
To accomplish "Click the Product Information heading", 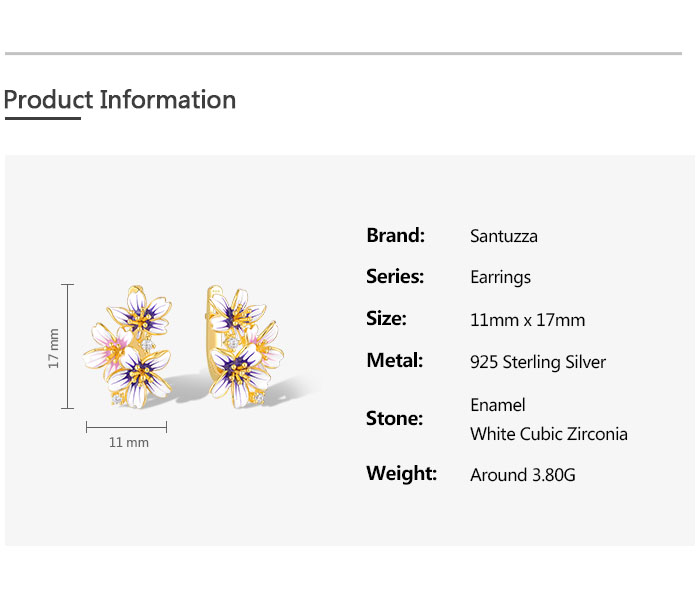I will (x=120, y=100).
